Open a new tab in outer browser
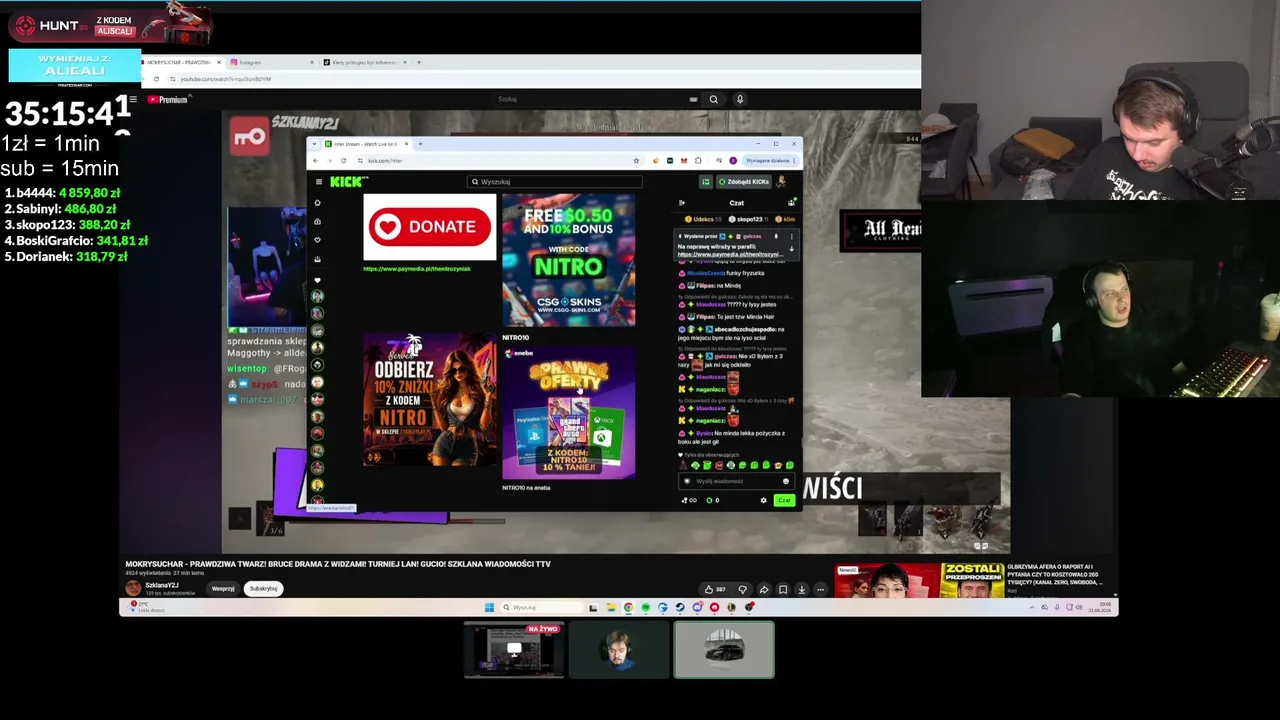The image size is (1280, 720). click(x=419, y=62)
